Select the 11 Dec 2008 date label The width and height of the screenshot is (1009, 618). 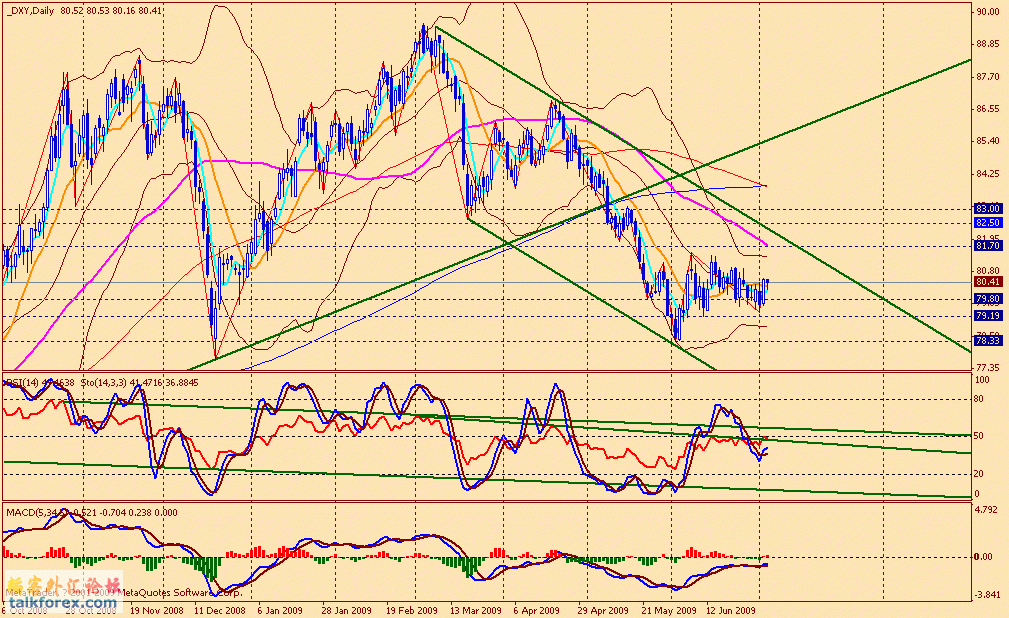point(219,610)
